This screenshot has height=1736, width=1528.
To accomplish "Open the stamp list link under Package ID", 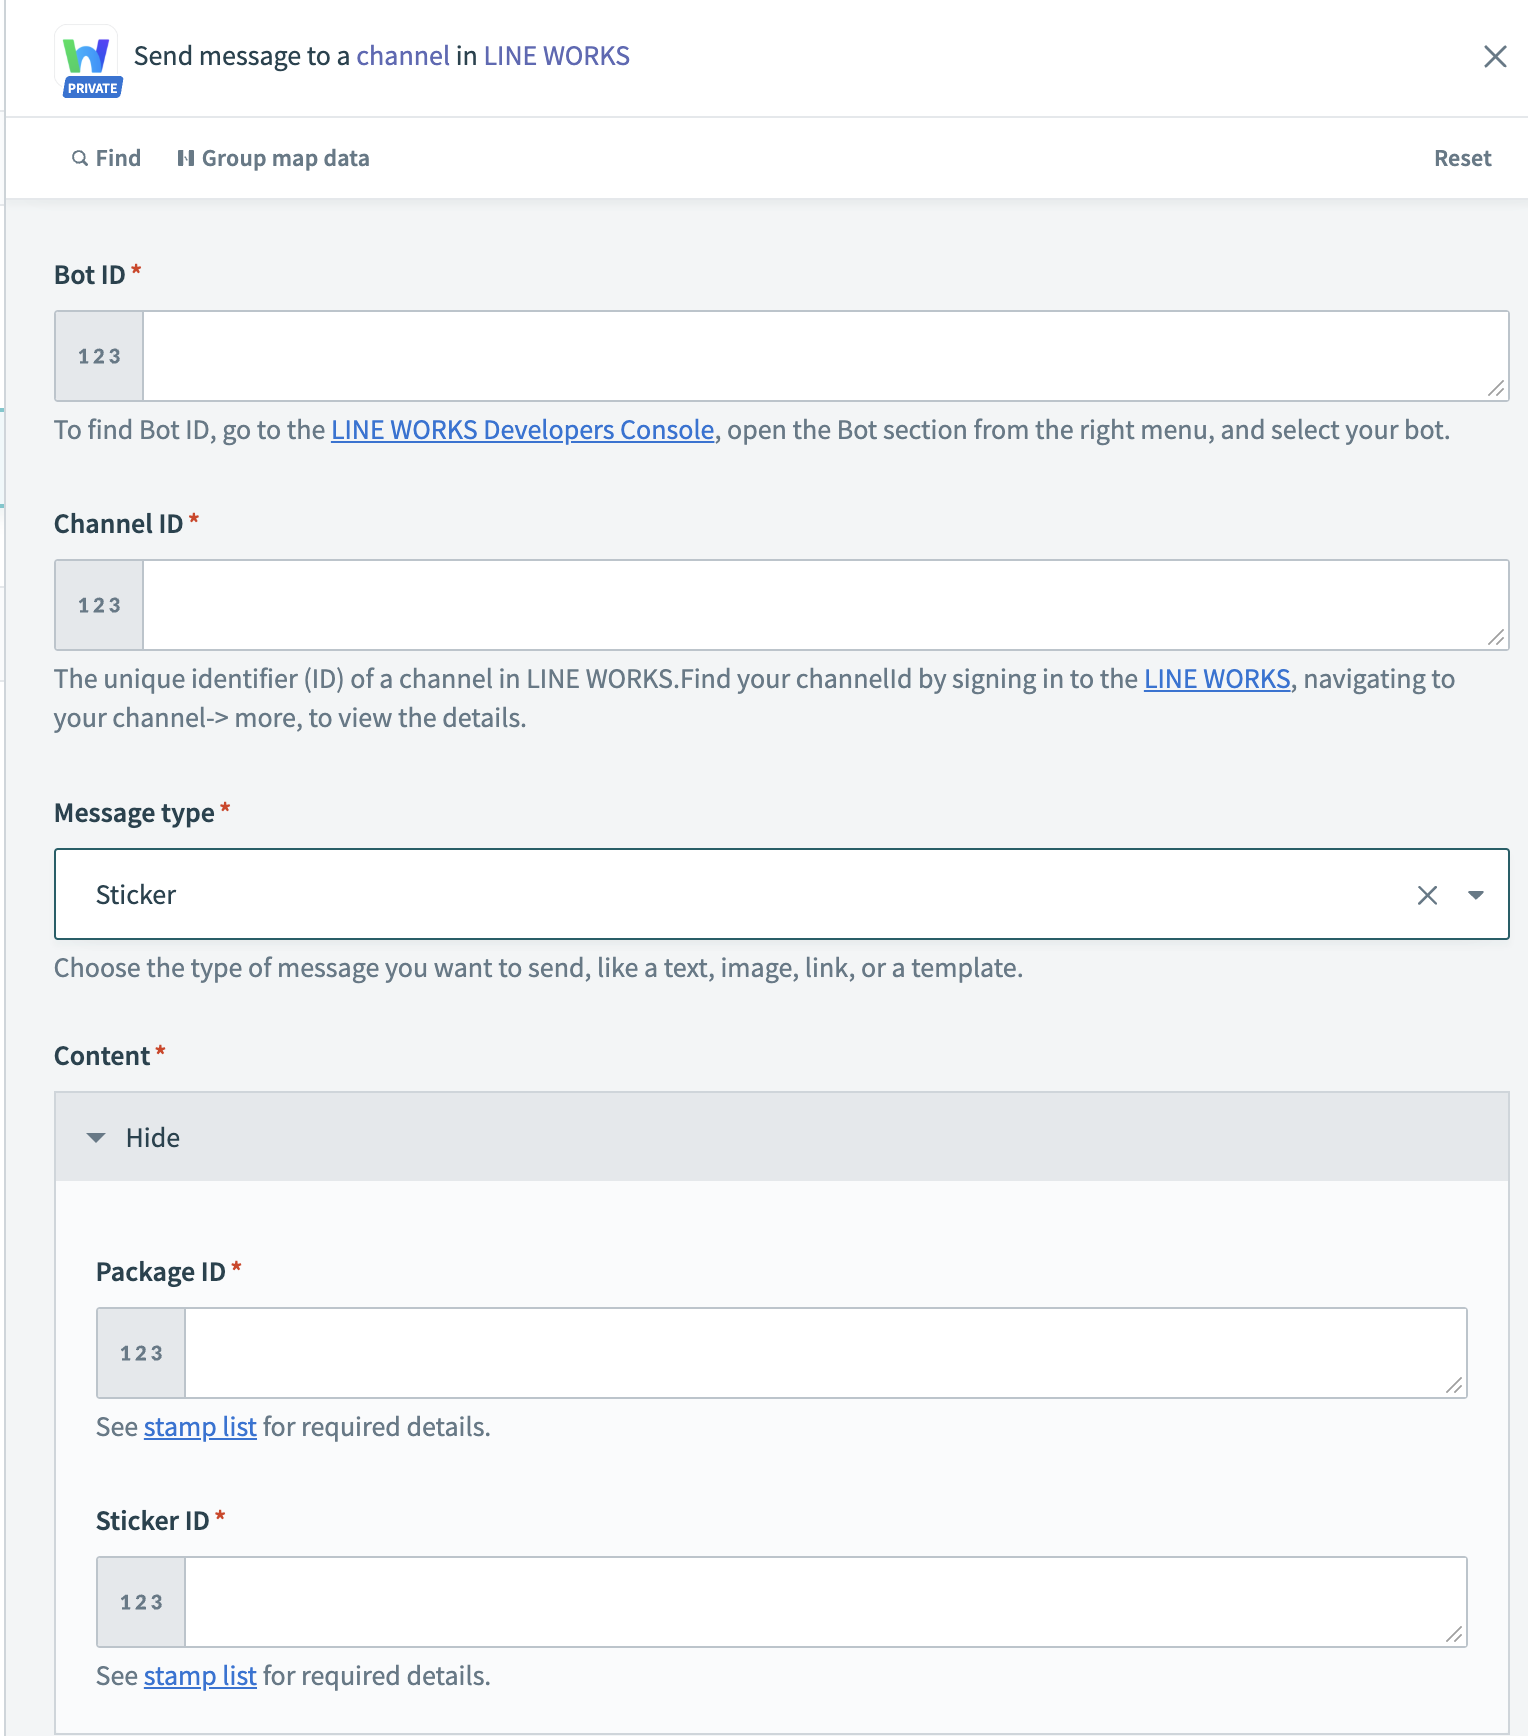I will tap(200, 1426).
